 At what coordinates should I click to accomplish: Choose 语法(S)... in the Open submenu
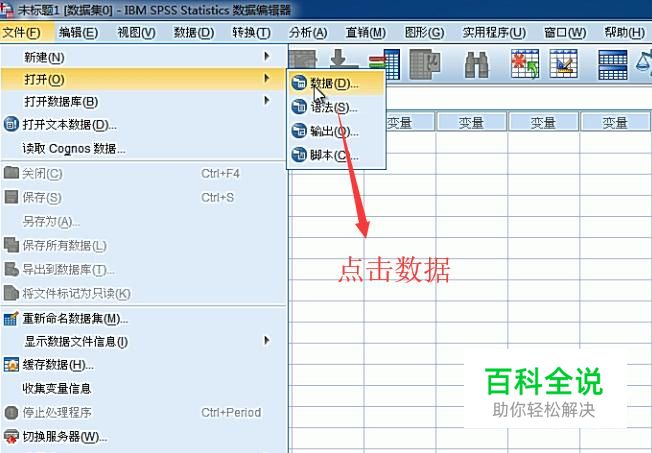(x=336, y=107)
